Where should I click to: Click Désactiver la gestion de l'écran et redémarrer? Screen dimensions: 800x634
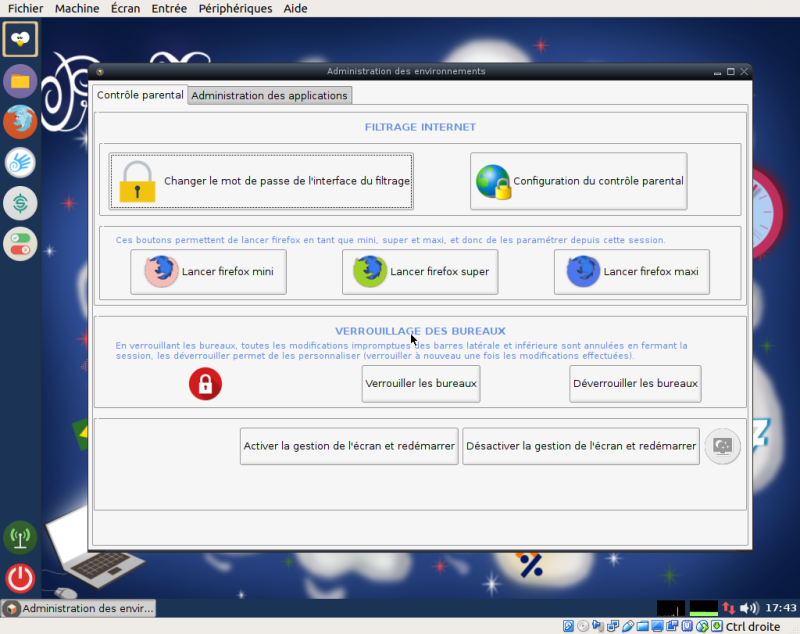point(581,446)
